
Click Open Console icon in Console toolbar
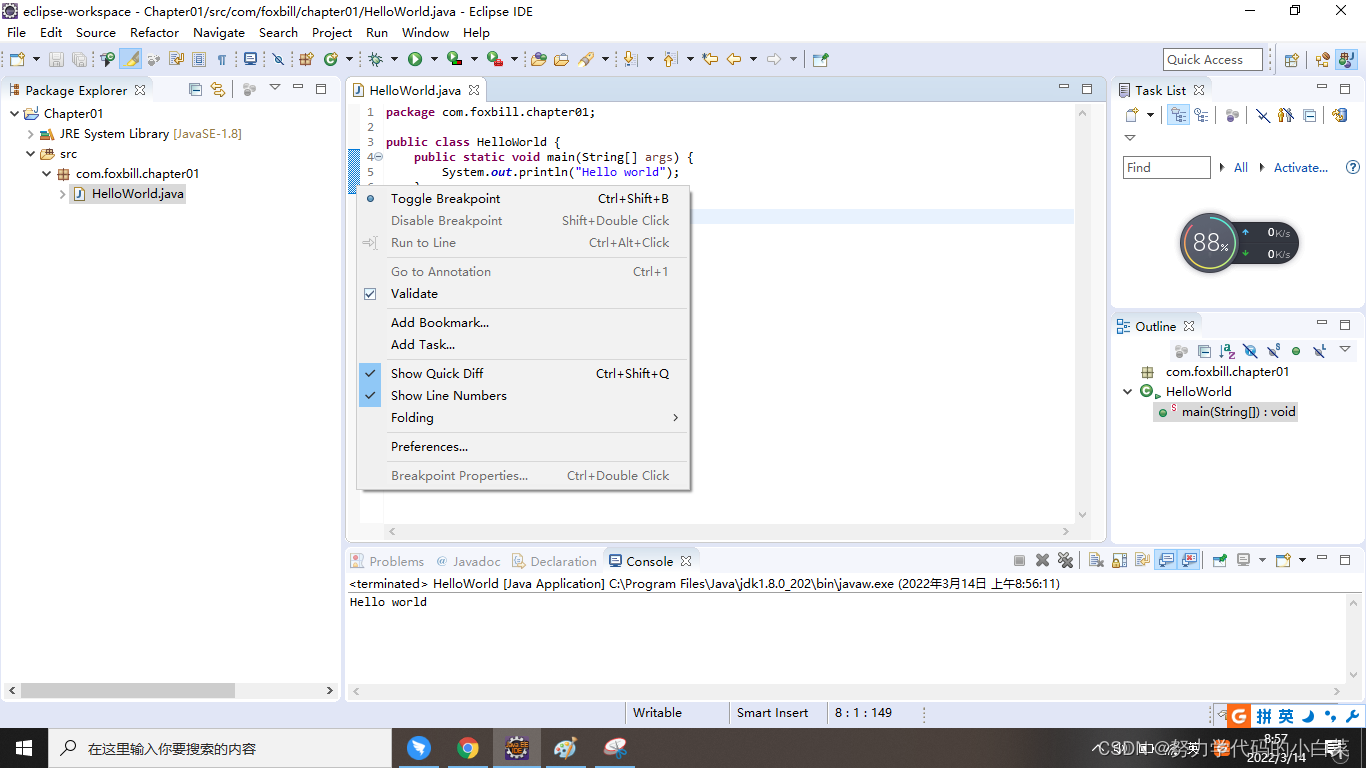pyautogui.click(x=1285, y=561)
